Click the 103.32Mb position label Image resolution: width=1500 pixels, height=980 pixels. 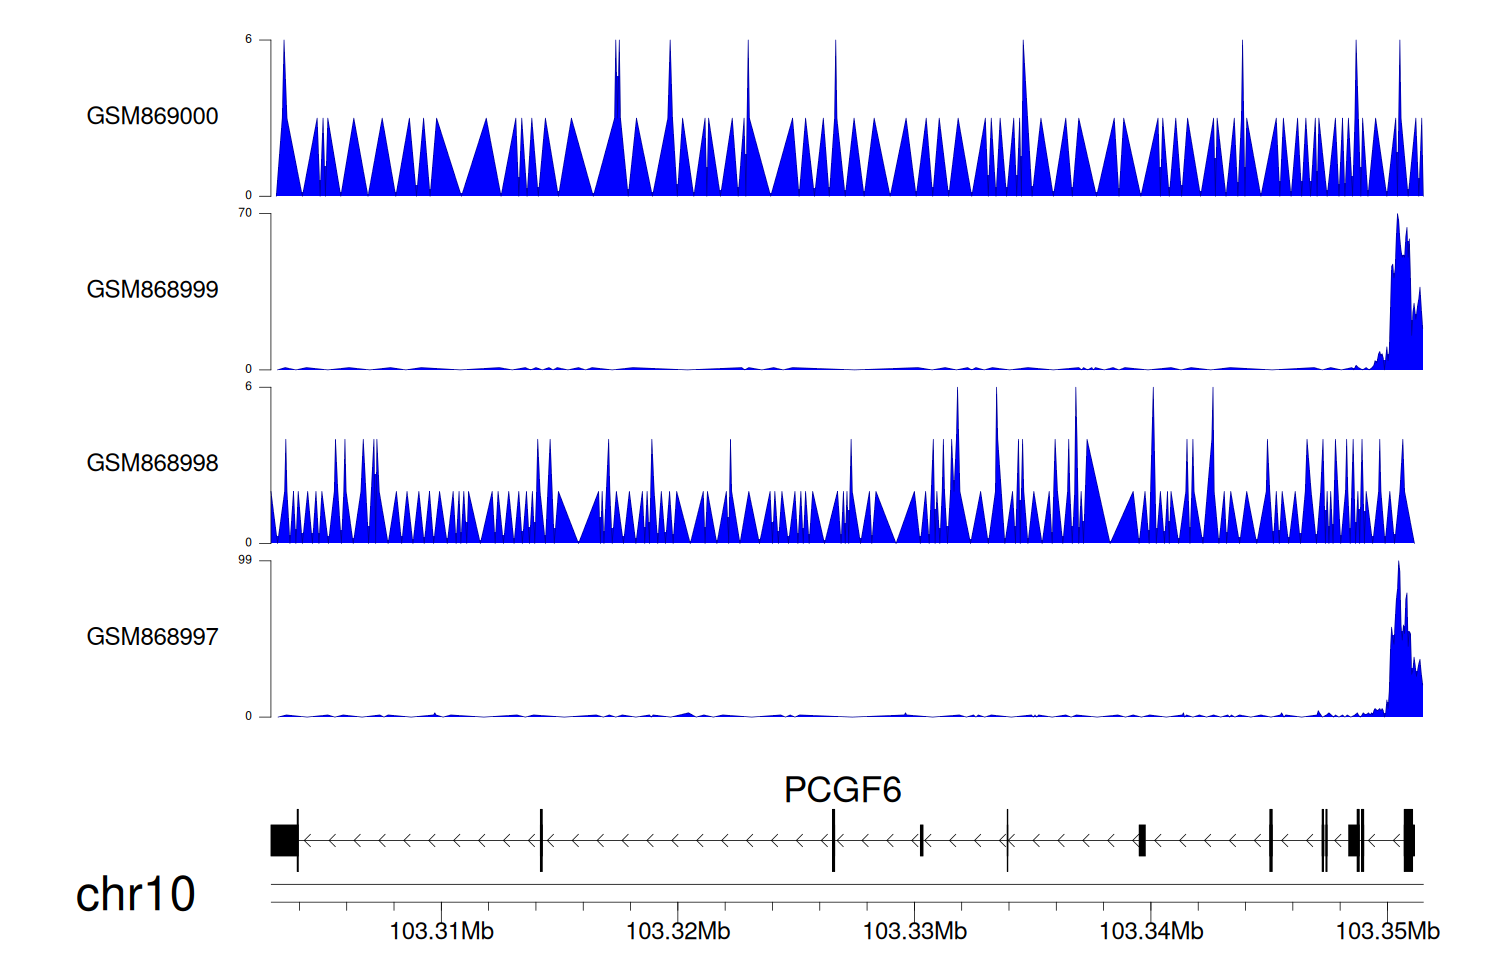(x=678, y=932)
